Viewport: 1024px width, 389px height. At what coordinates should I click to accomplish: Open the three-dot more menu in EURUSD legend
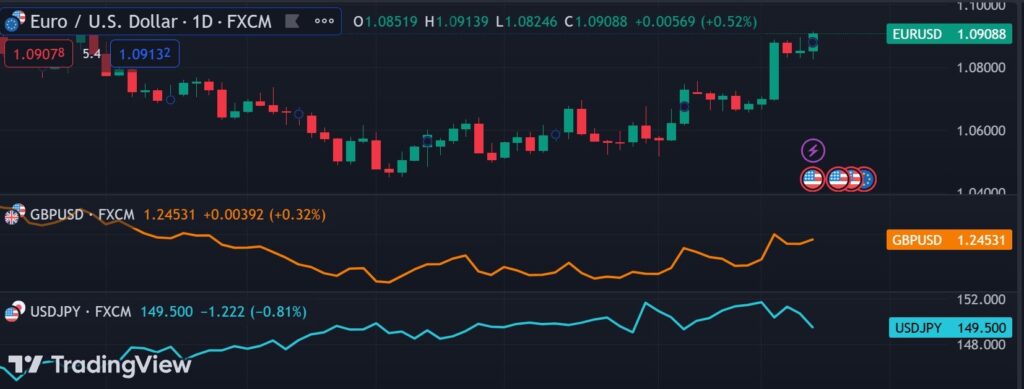click(324, 22)
